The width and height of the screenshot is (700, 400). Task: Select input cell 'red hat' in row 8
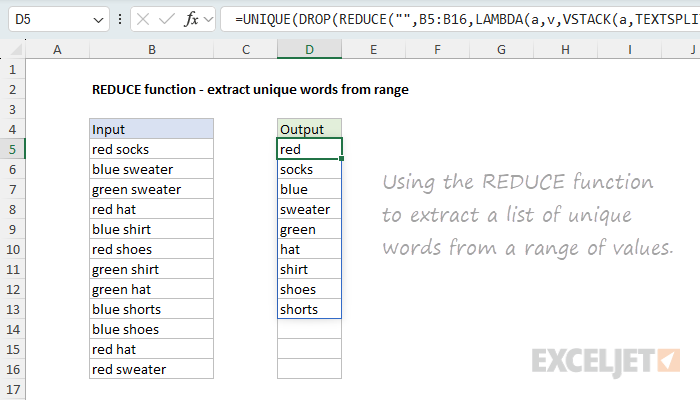click(152, 209)
